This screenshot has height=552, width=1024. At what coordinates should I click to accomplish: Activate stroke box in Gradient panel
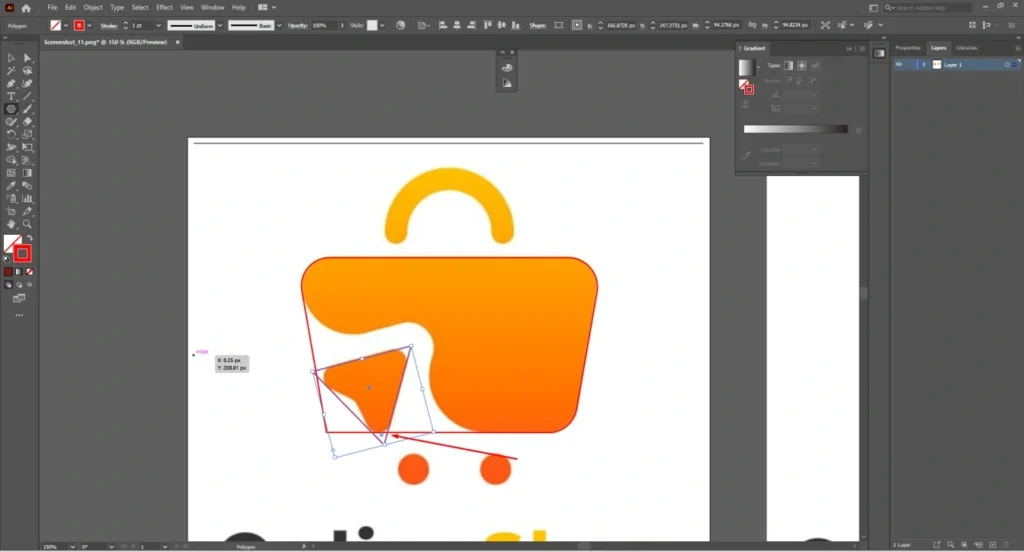749,90
